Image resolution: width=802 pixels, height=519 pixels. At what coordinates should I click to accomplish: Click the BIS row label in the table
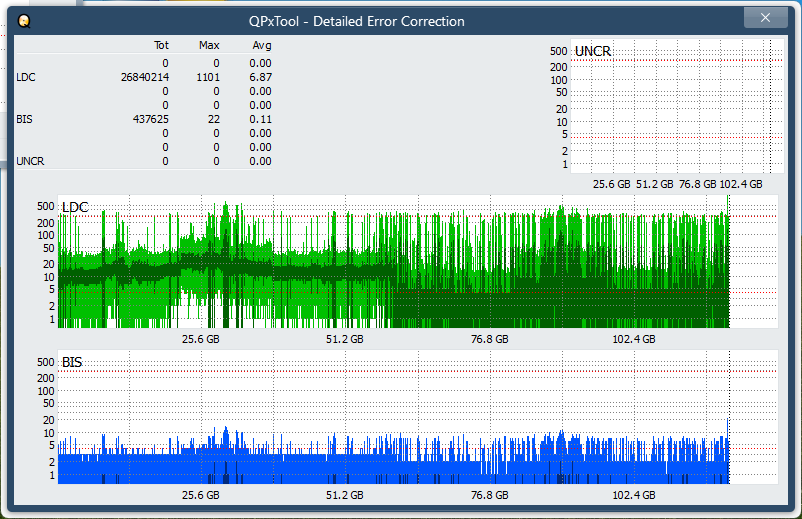pyautogui.click(x=24, y=119)
